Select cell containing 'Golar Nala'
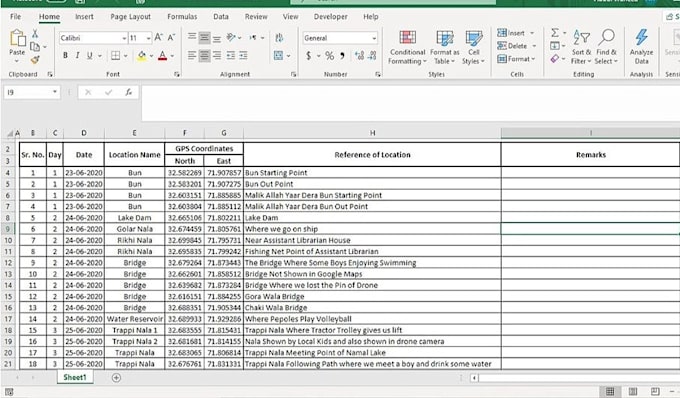This screenshot has width=680, height=398. (x=134, y=229)
